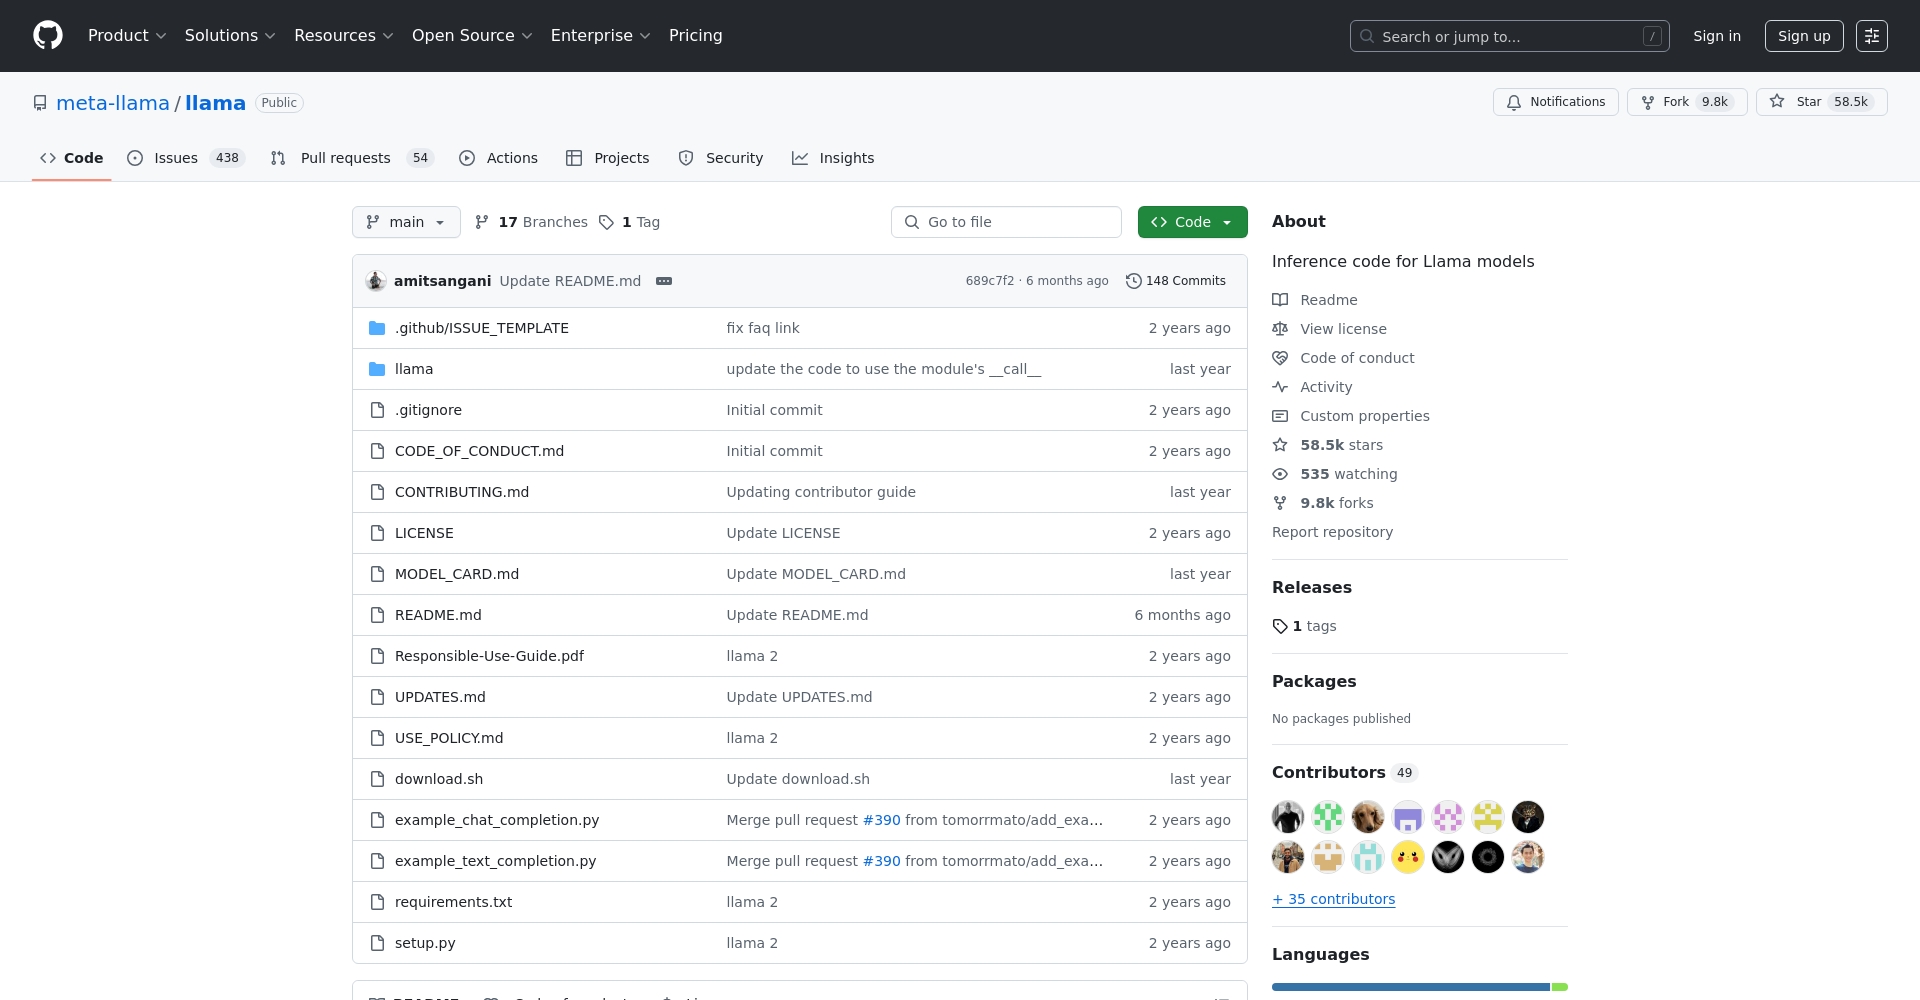Open the .github/ISSUE_TEMPLATE folder icon
This screenshot has height=1000, width=1920.
[377, 328]
